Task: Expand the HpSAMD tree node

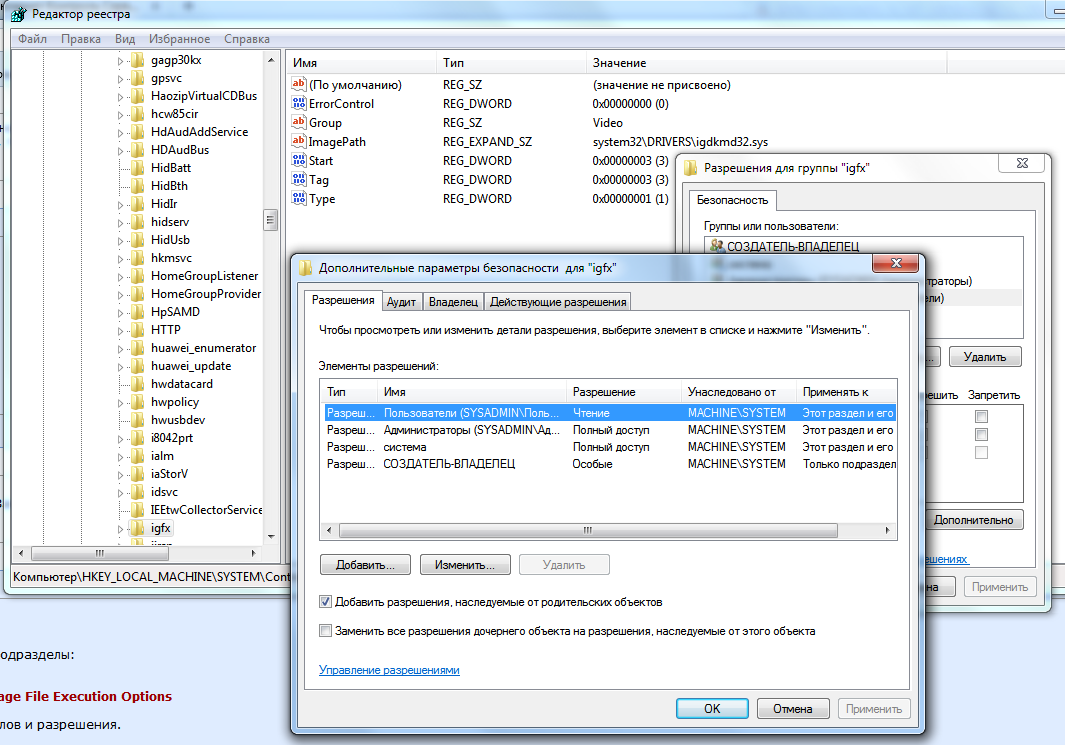Action: (x=120, y=312)
